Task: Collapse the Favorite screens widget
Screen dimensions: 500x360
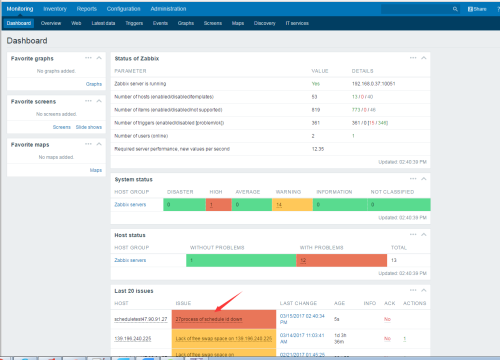Action: [99, 101]
